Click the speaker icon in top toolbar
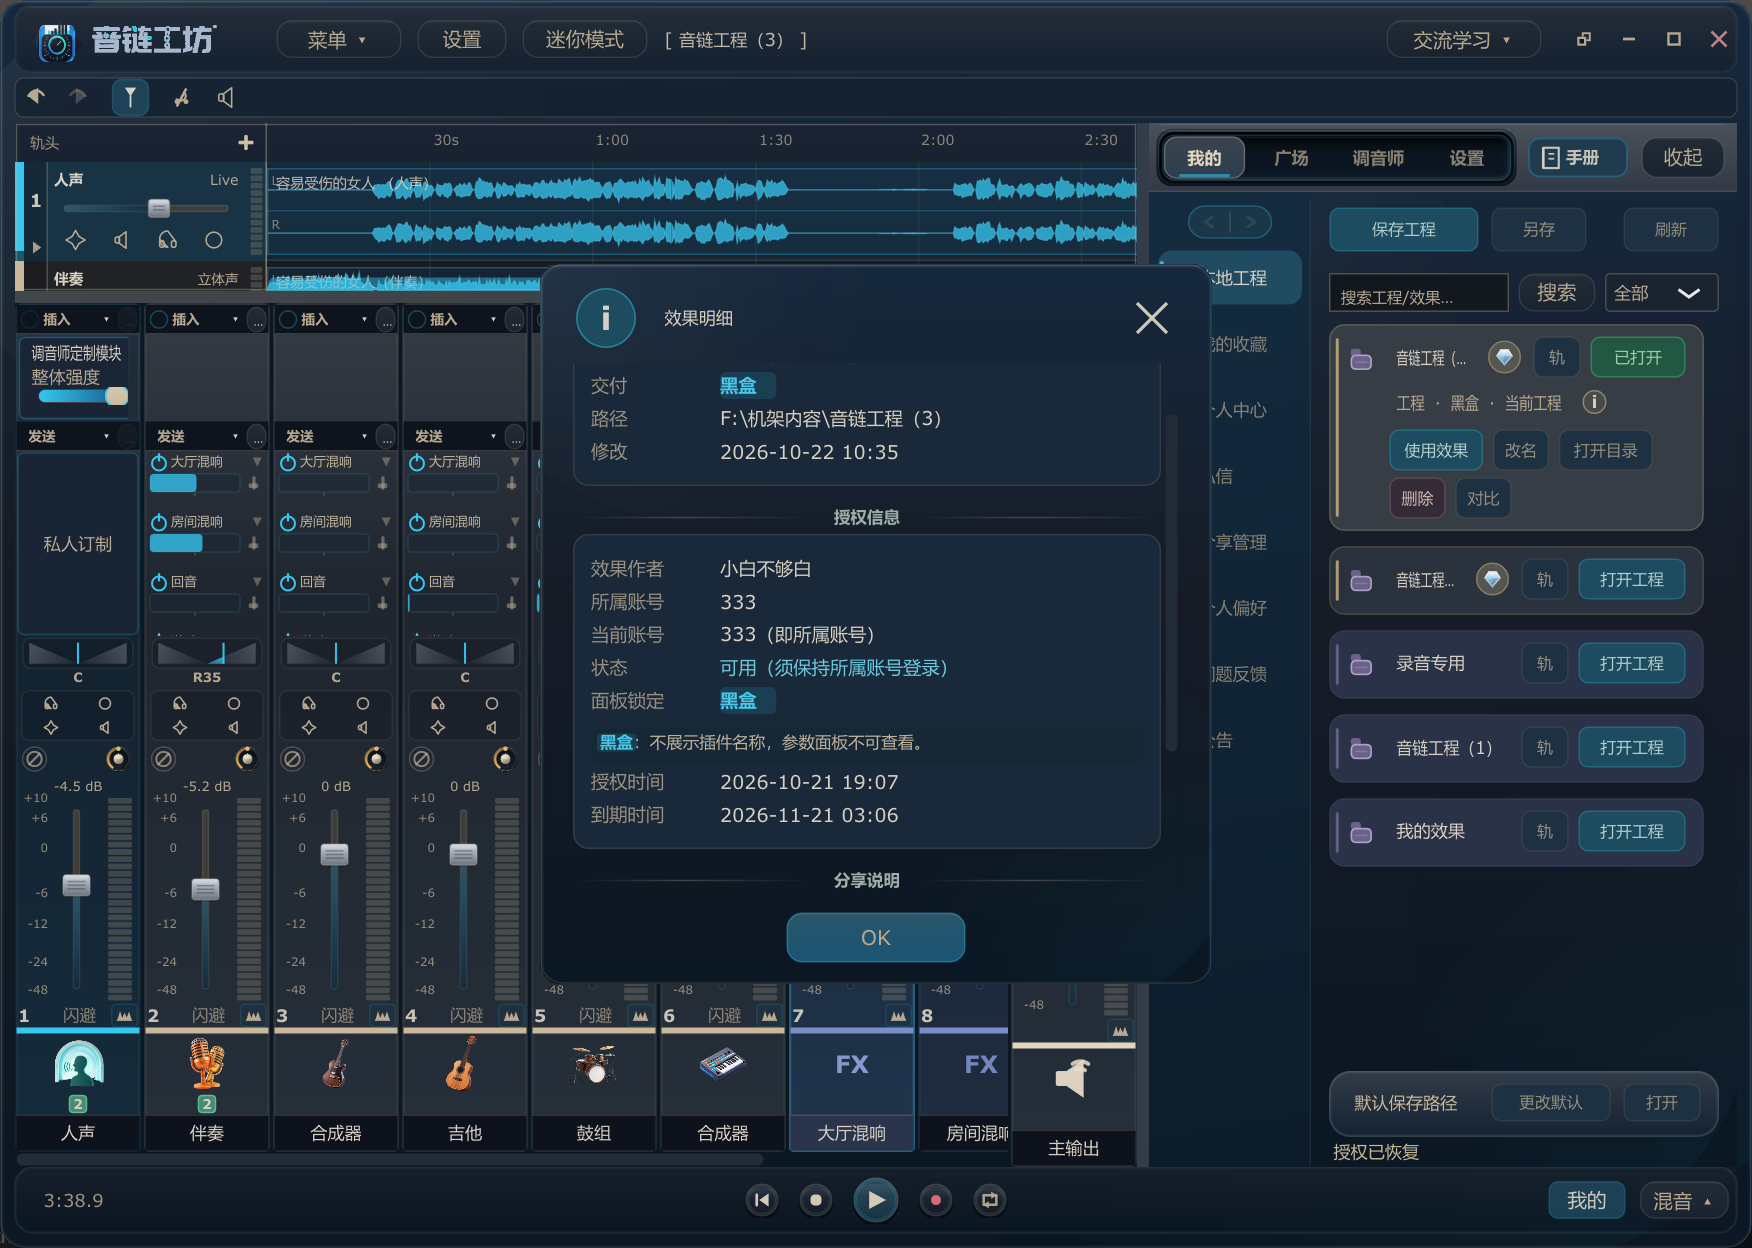This screenshot has width=1752, height=1248. [x=226, y=97]
